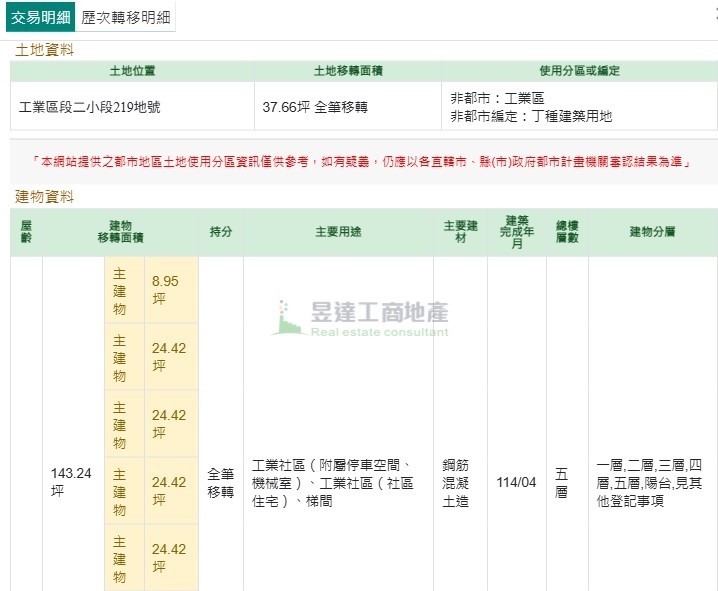The image size is (718, 591).
Task: Click the 總樓層數 column header
Action: click(x=566, y=232)
